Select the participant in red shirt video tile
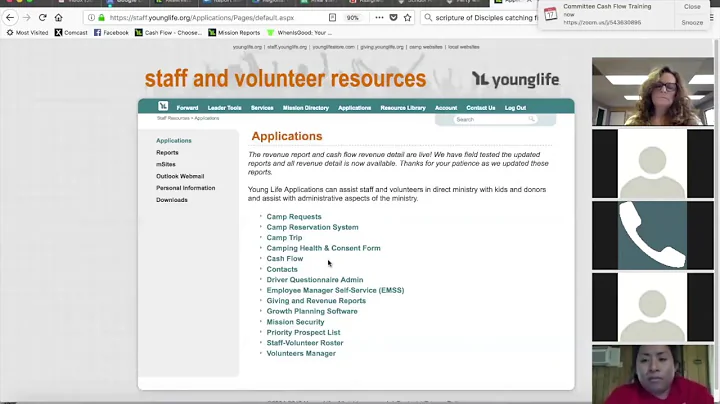The width and height of the screenshot is (720, 404). point(652,375)
